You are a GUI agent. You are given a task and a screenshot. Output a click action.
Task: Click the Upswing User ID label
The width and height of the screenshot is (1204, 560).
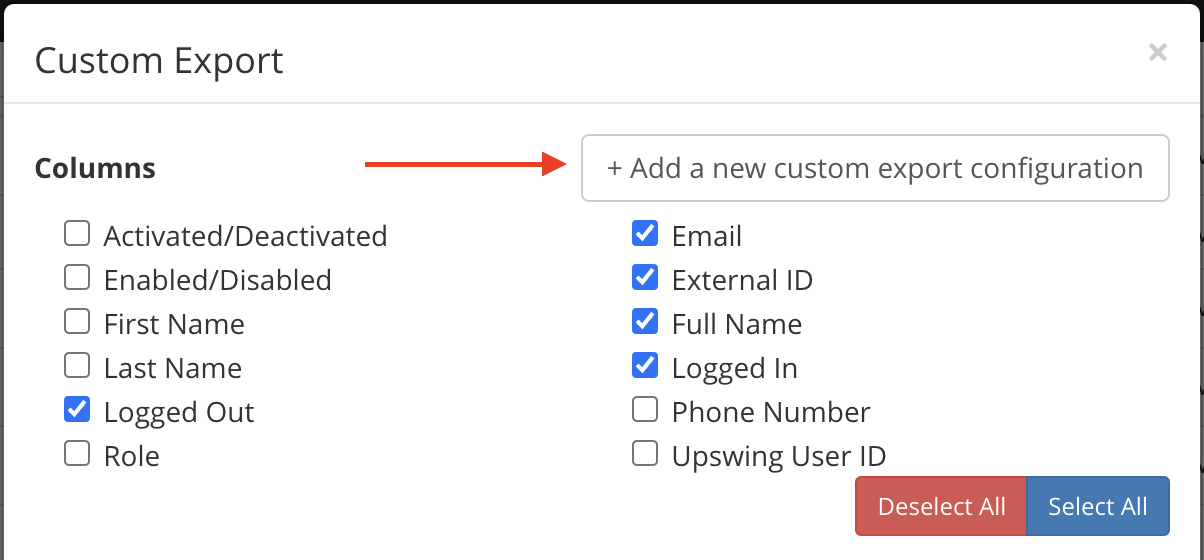pyautogui.click(x=779, y=457)
